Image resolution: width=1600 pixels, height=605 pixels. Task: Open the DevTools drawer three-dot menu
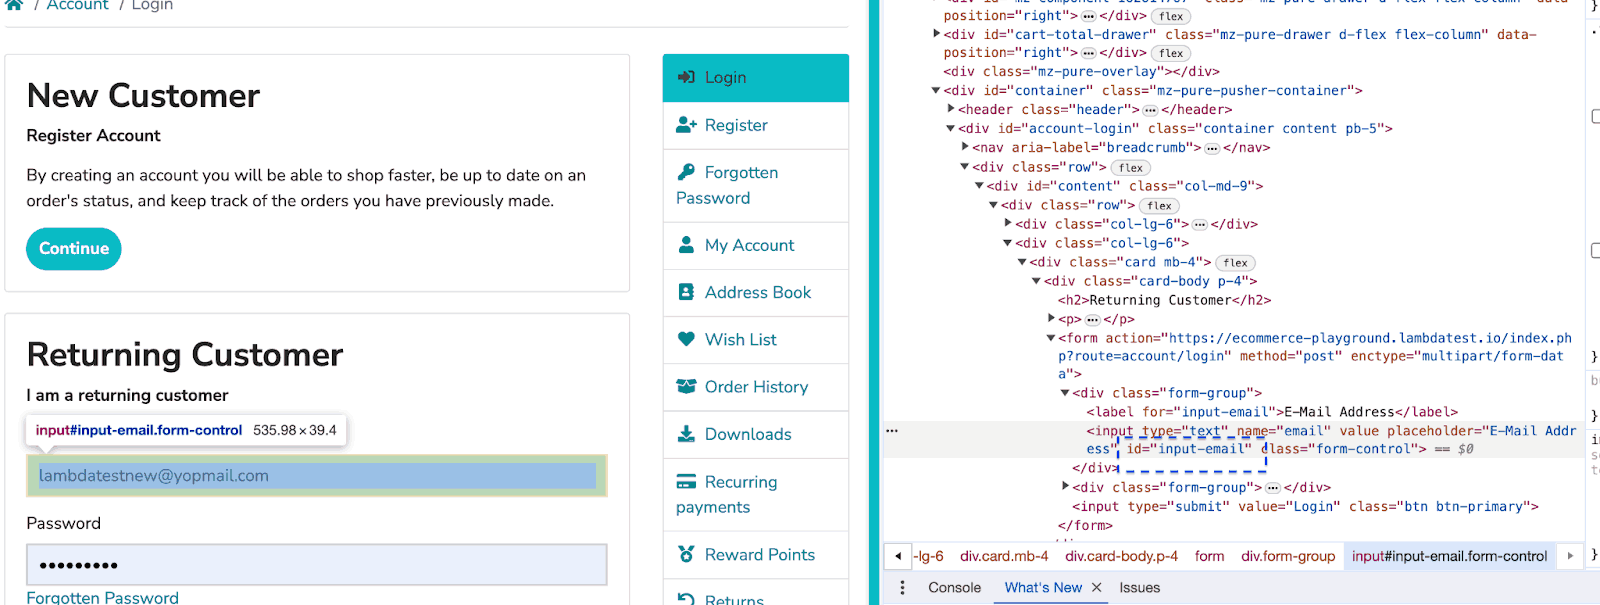tap(902, 588)
